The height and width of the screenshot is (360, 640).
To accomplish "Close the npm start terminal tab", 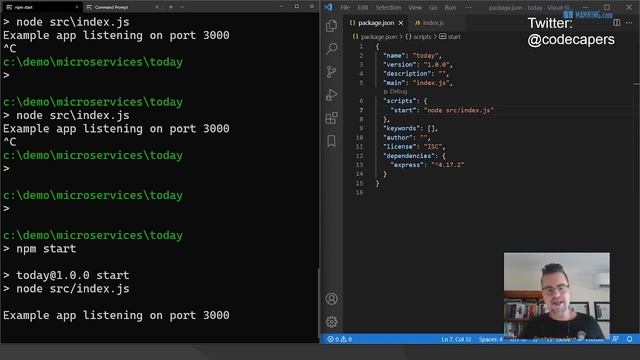I will pos(77,7).
